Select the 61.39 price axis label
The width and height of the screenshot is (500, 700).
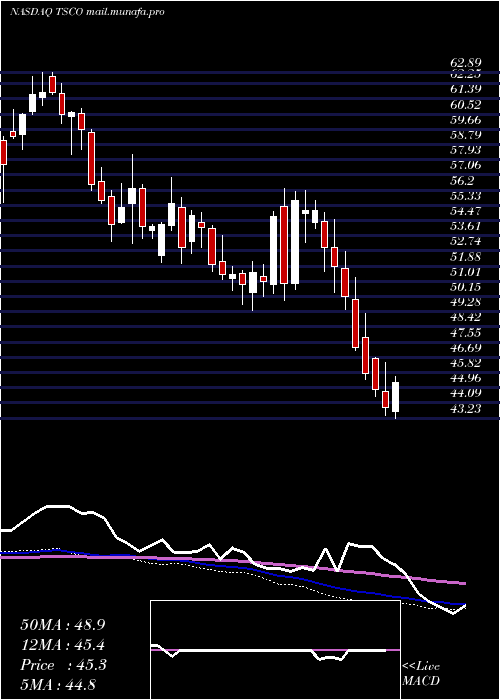click(x=466, y=89)
